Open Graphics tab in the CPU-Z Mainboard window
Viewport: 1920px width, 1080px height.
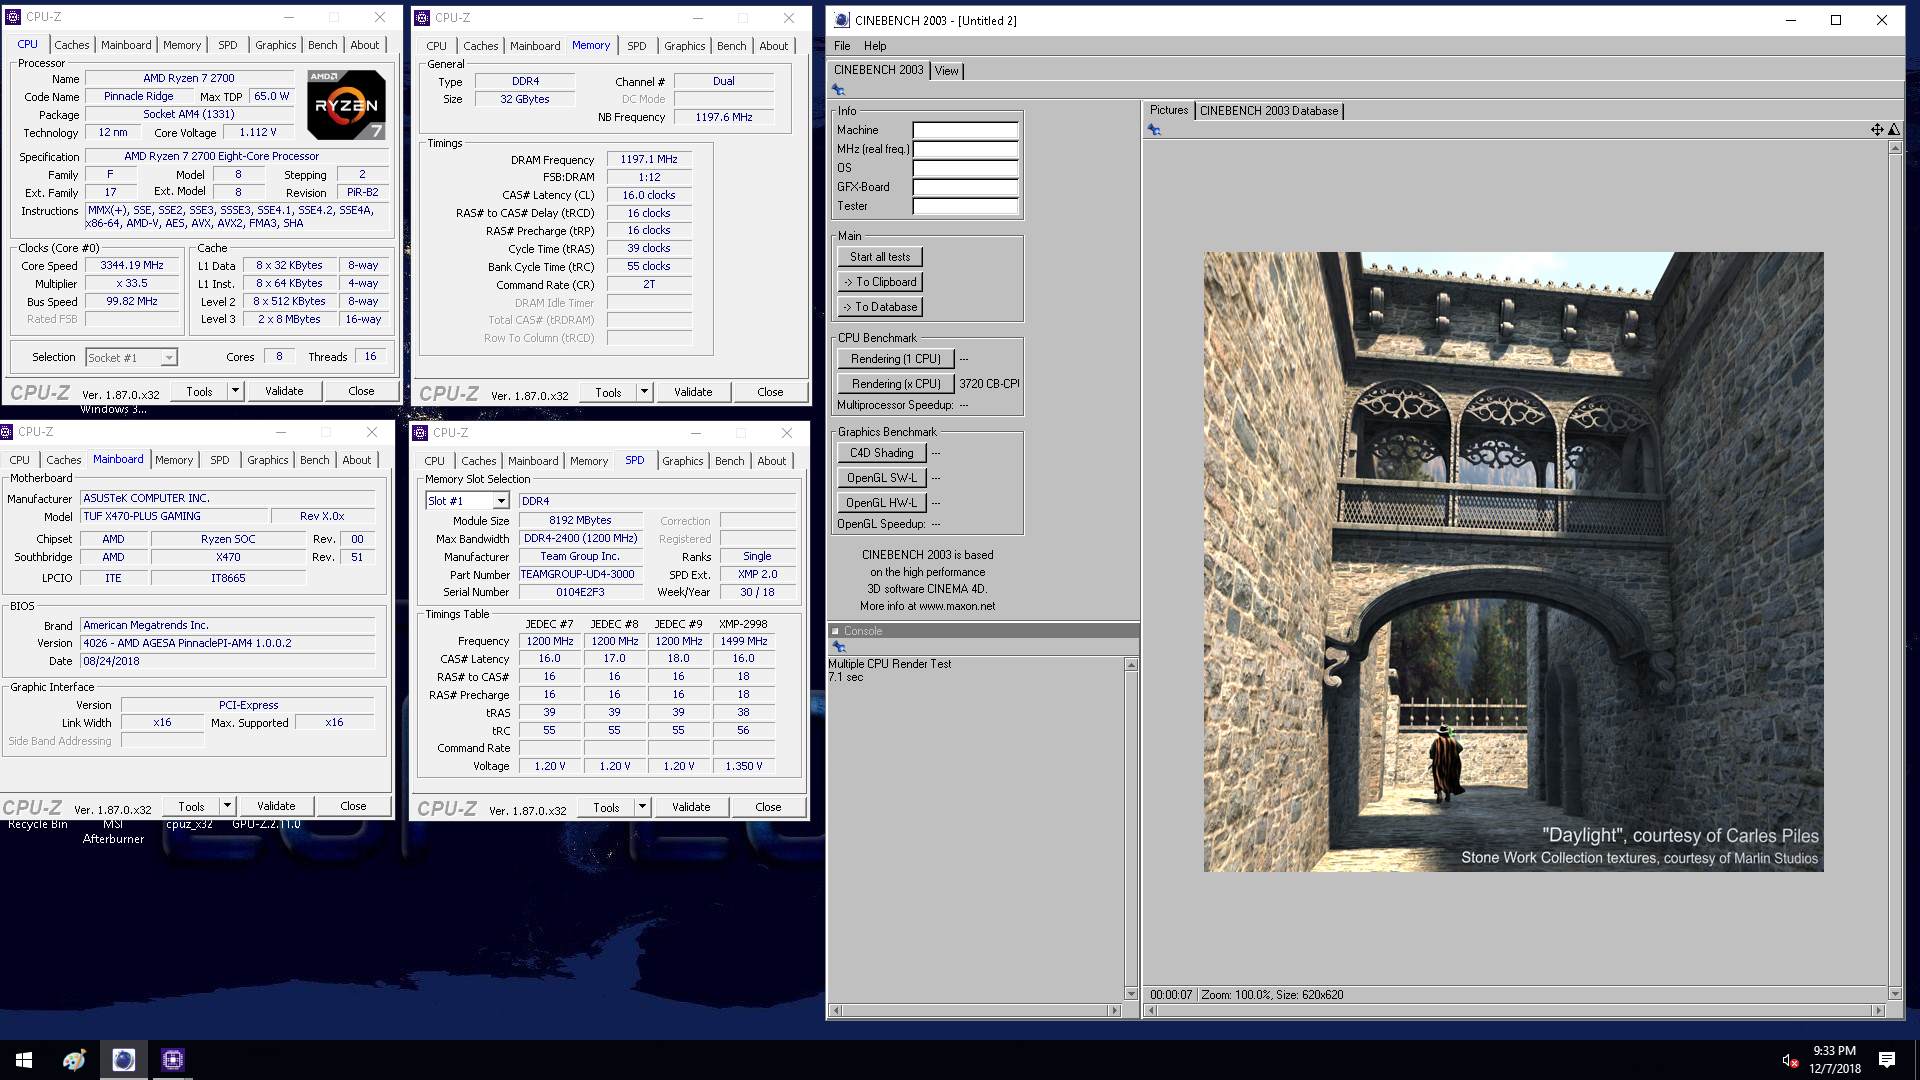(268, 460)
